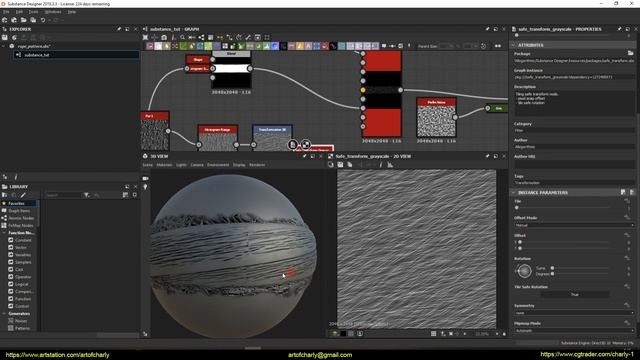The image size is (640, 360).
Task: Click the Author URL input field
Action: 574,164
